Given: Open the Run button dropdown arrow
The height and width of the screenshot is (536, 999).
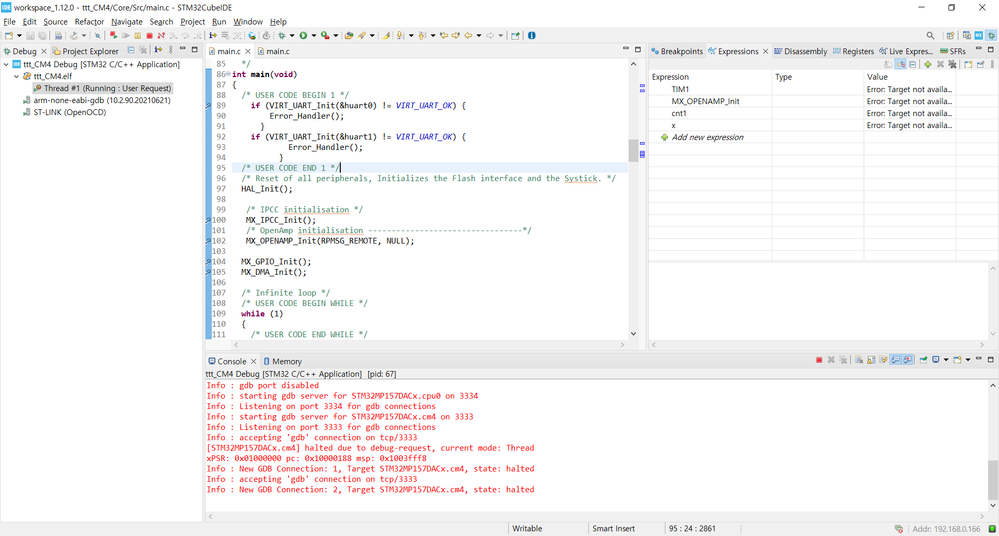Looking at the screenshot, I should (313, 35).
